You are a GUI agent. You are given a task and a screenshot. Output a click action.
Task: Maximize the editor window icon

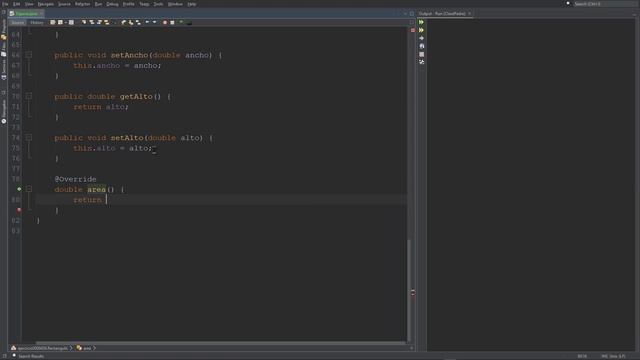(x=412, y=13)
